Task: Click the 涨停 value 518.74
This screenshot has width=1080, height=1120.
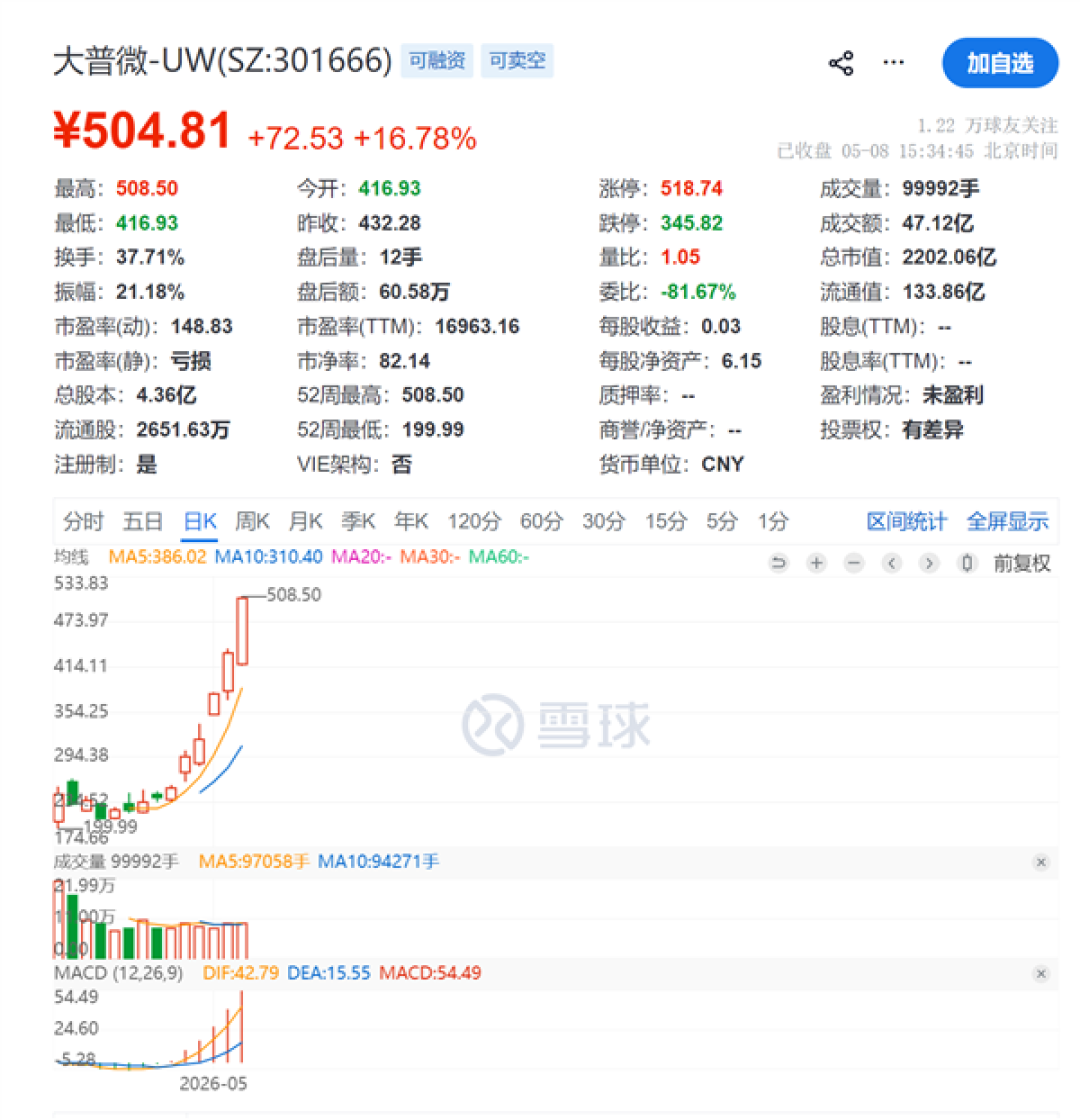Action: click(691, 189)
